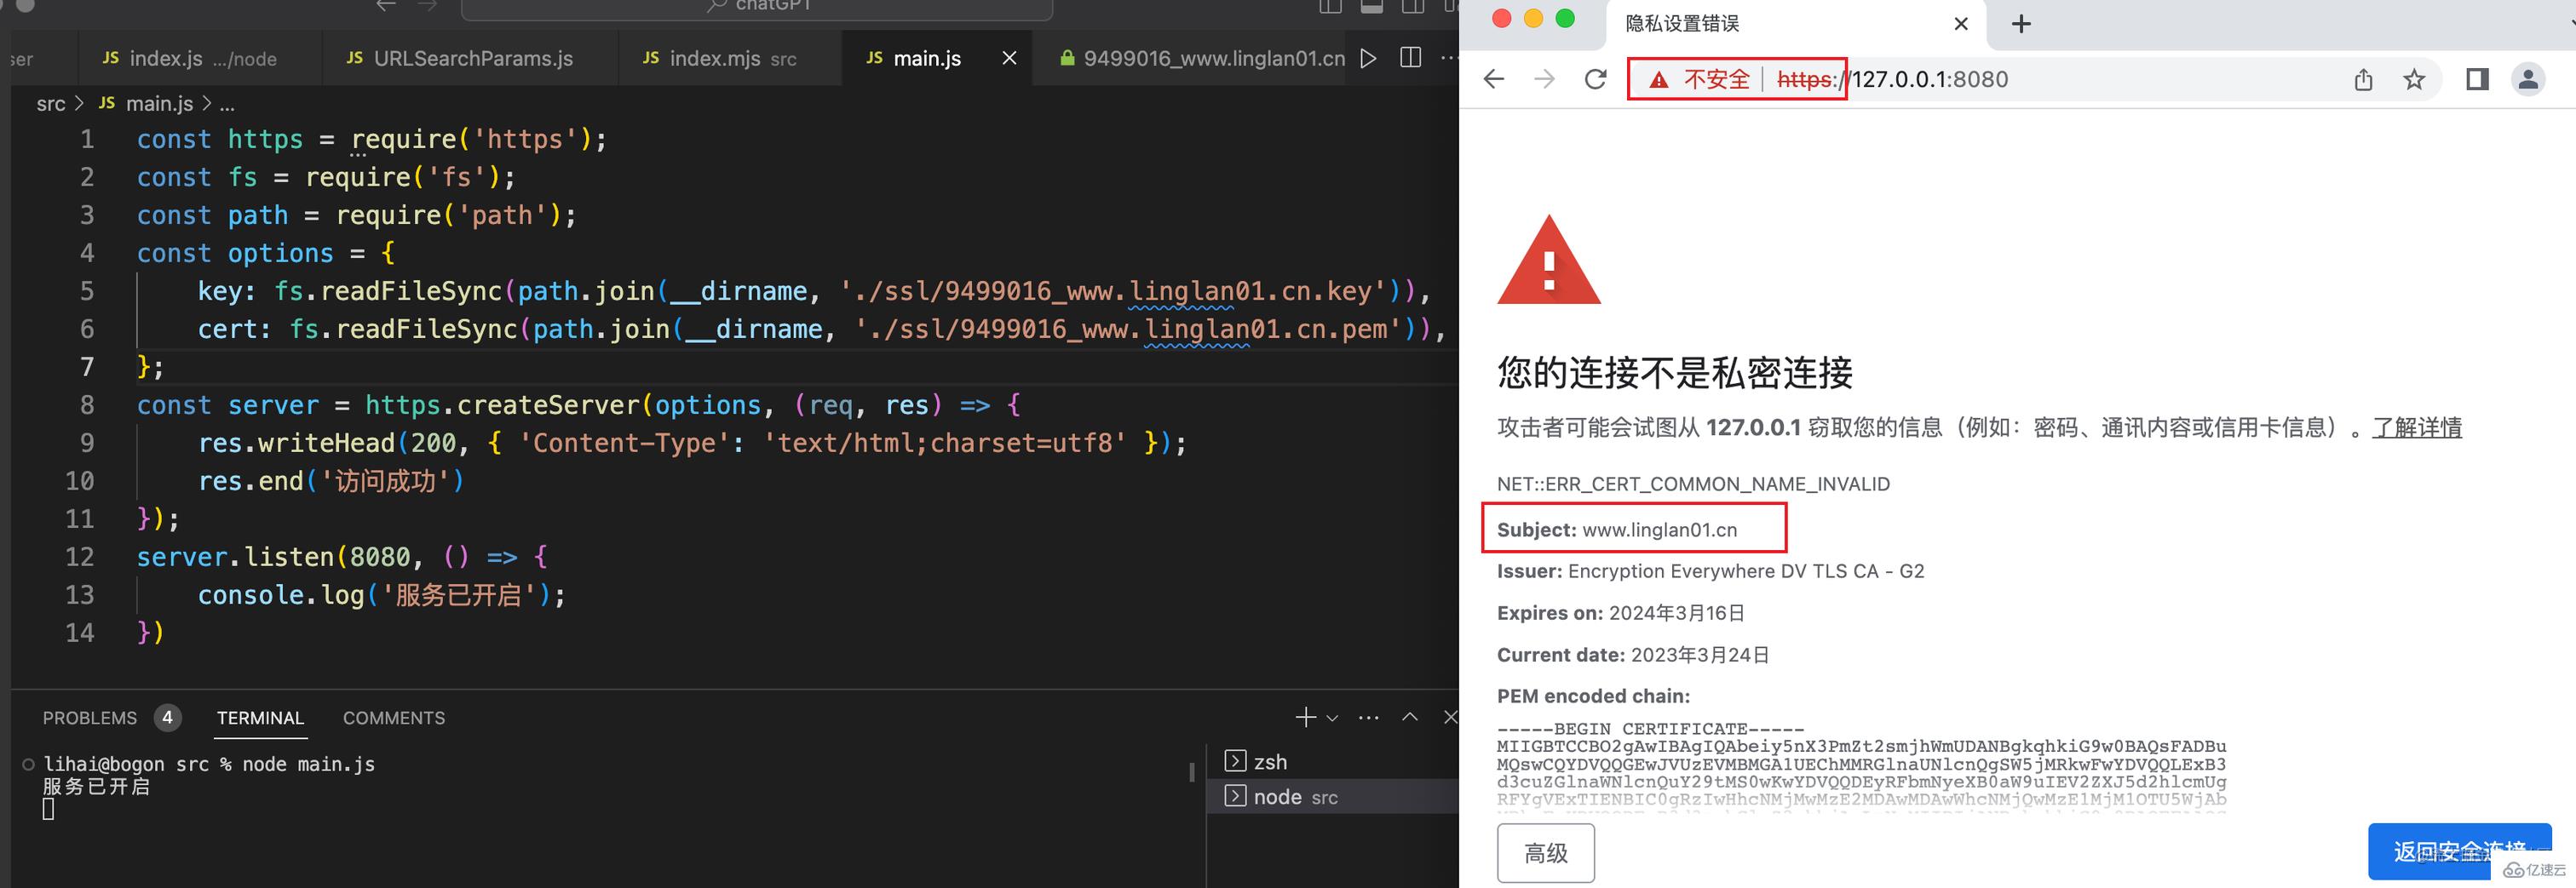Toggle Chrome side panel icon

click(x=2477, y=79)
